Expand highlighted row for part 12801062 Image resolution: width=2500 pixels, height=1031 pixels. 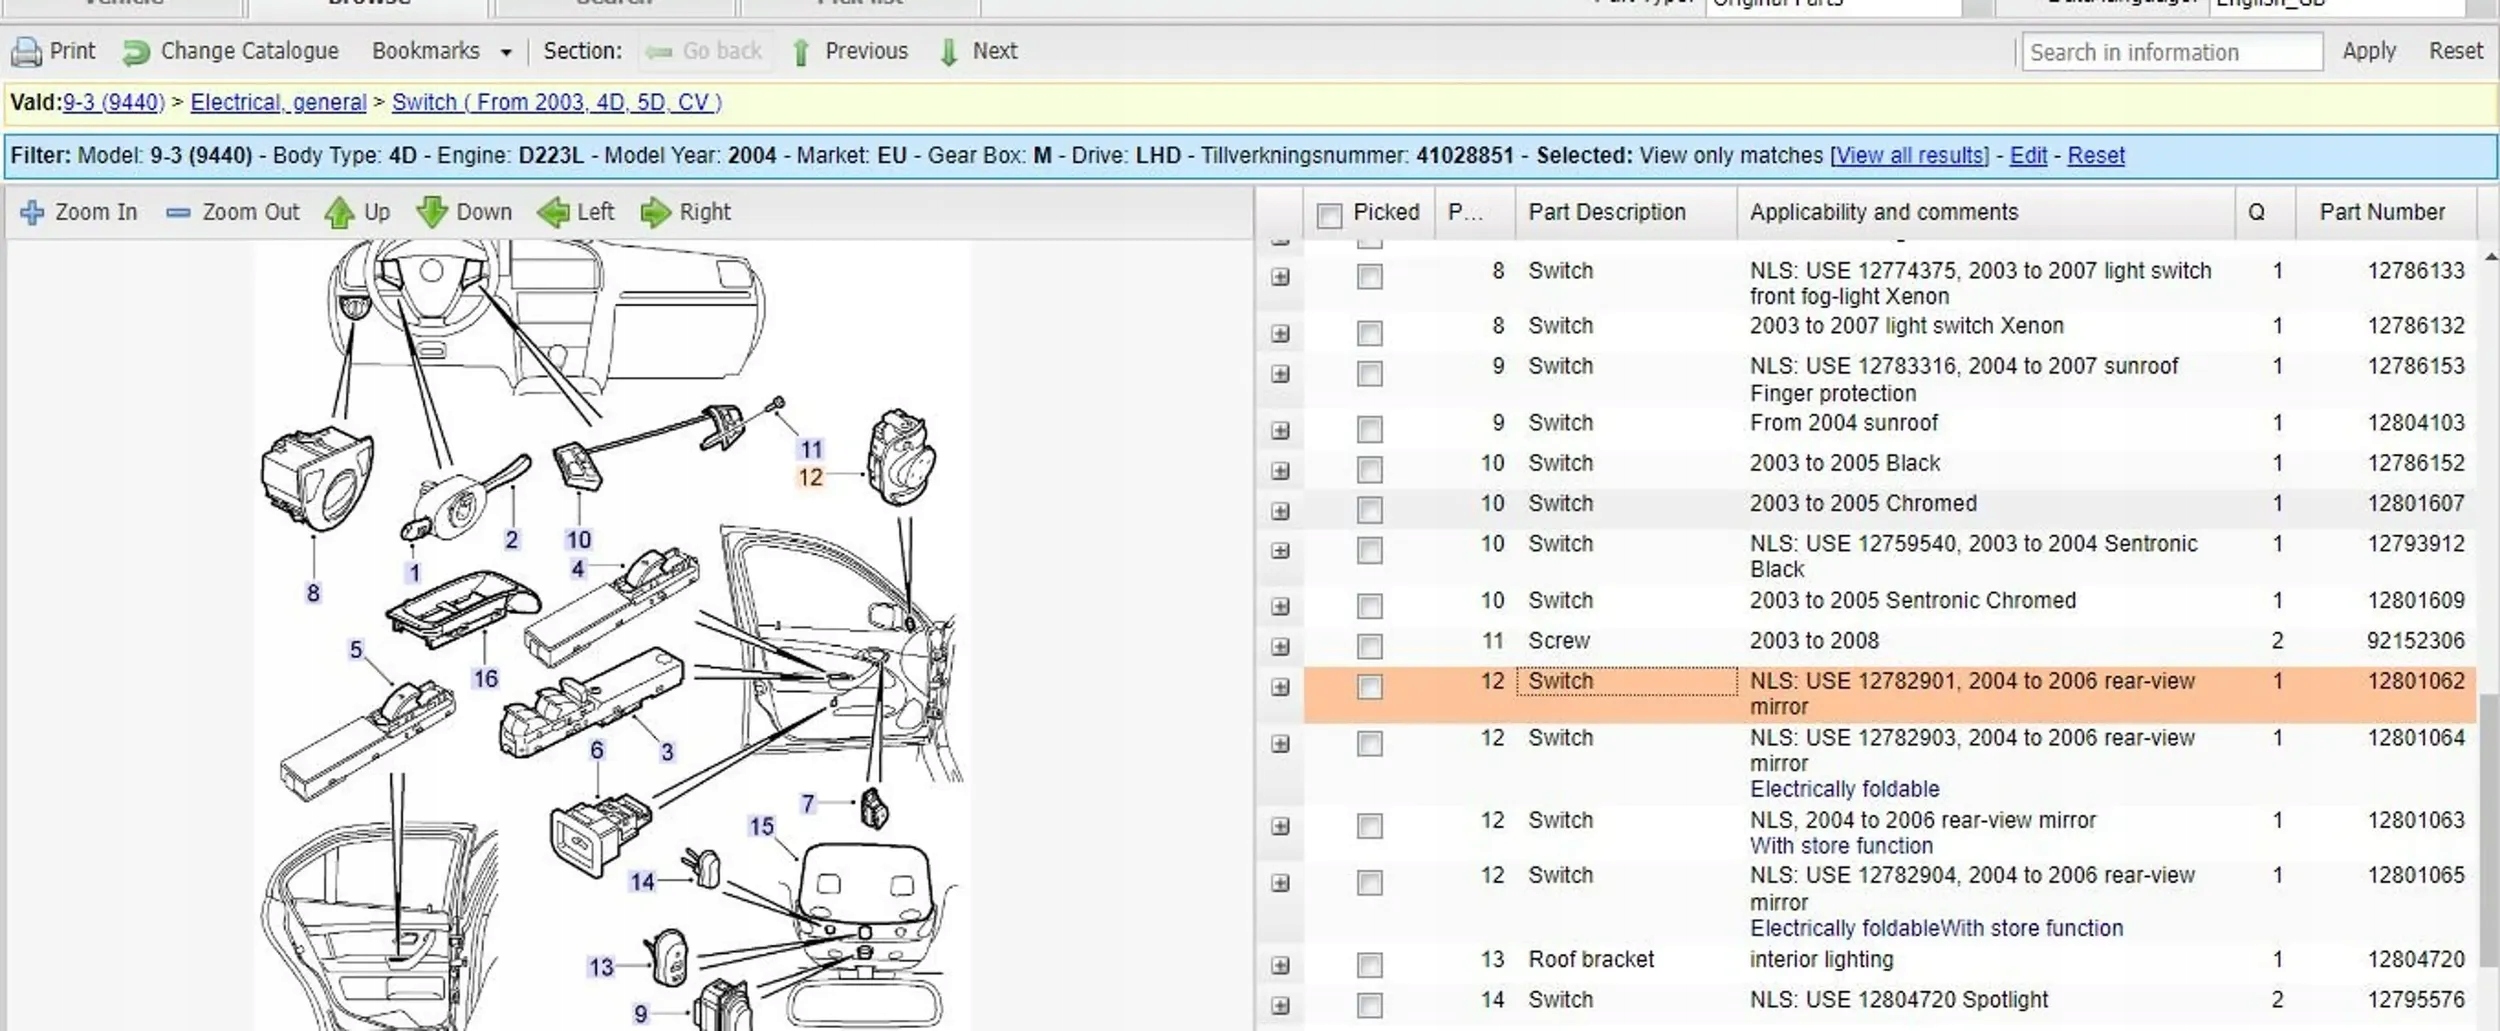[1280, 687]
